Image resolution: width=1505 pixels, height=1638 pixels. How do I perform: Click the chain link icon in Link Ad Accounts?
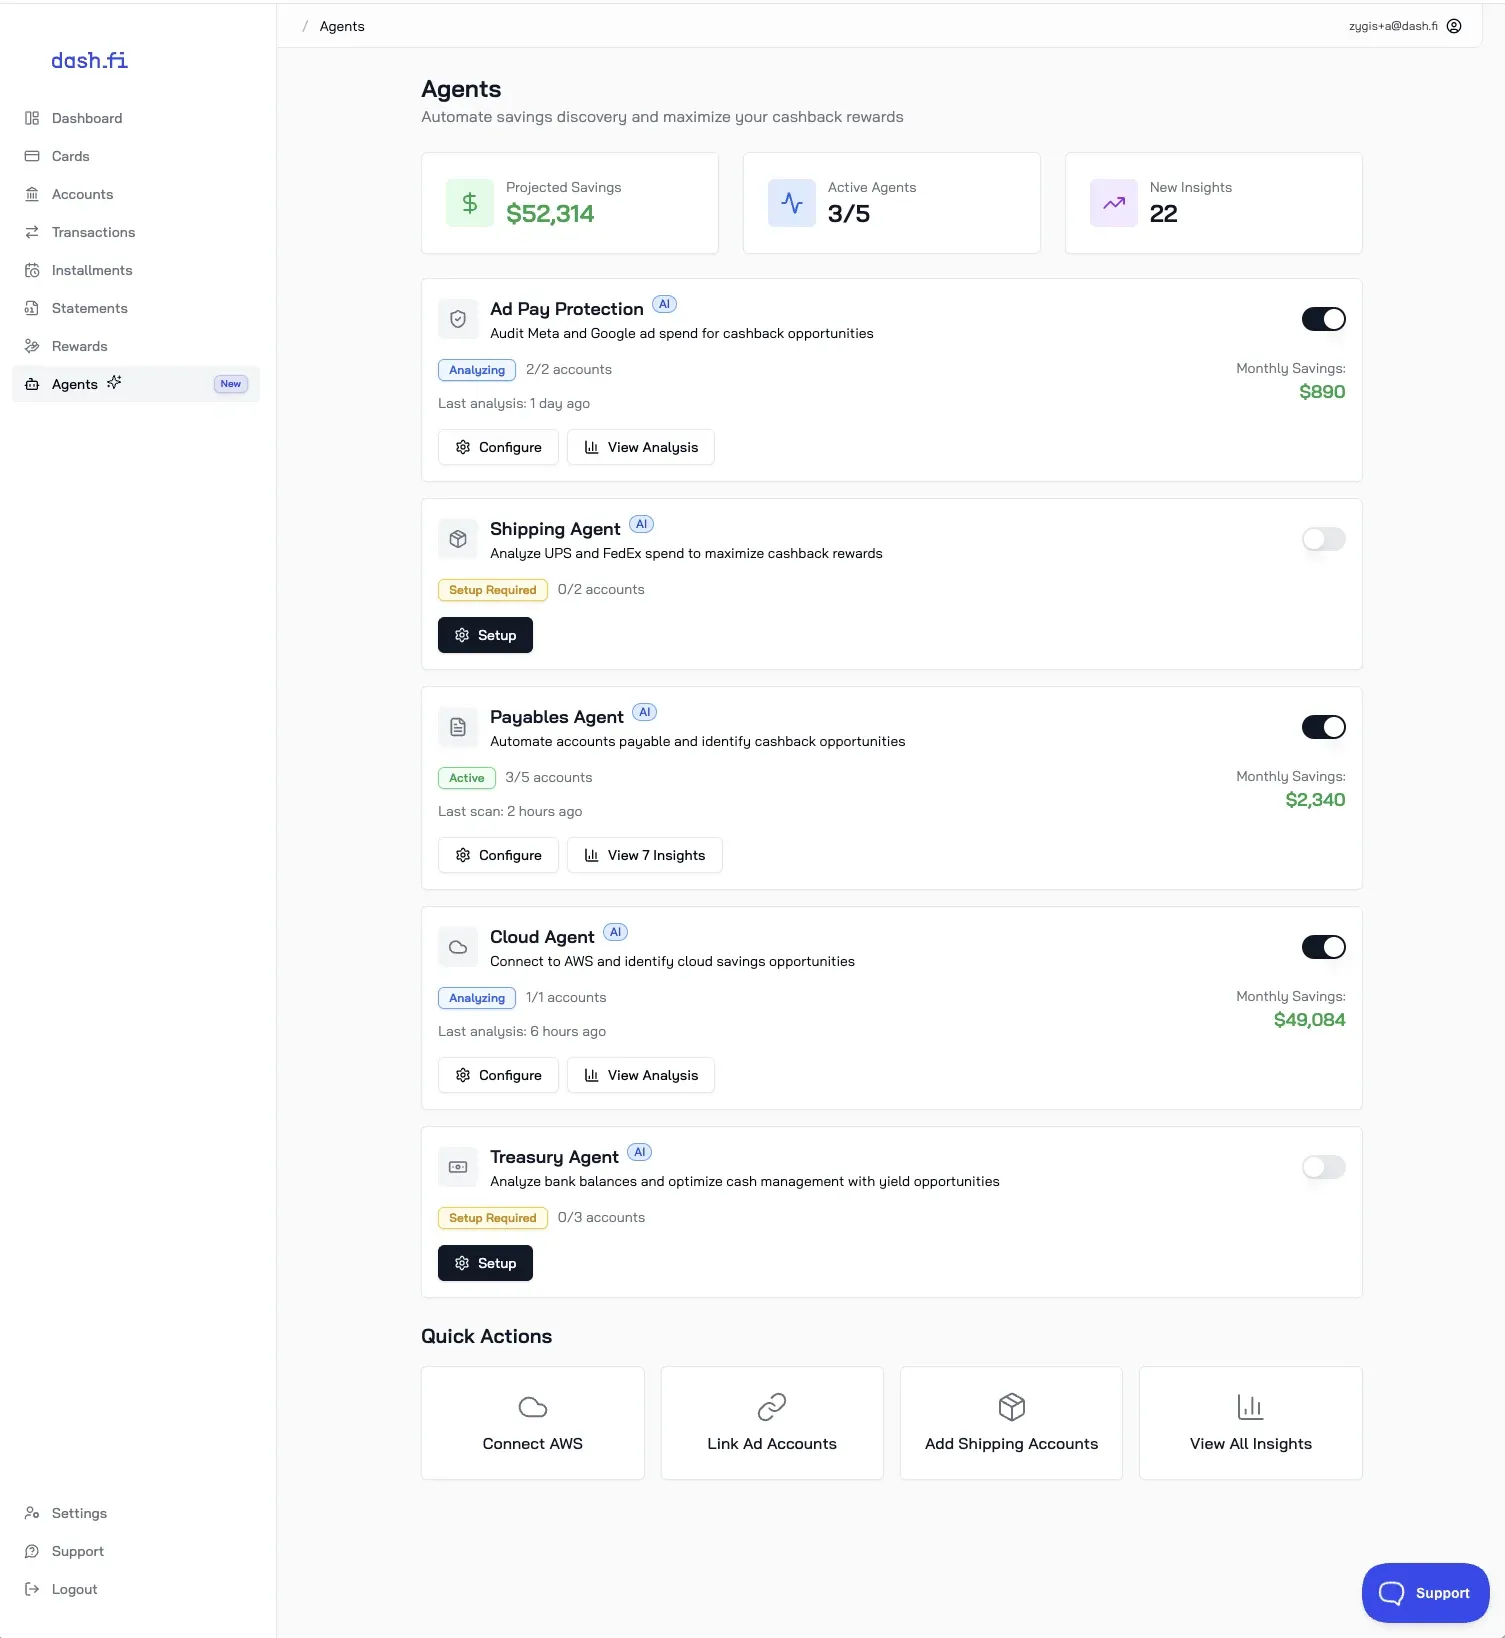coord(772,1407)
